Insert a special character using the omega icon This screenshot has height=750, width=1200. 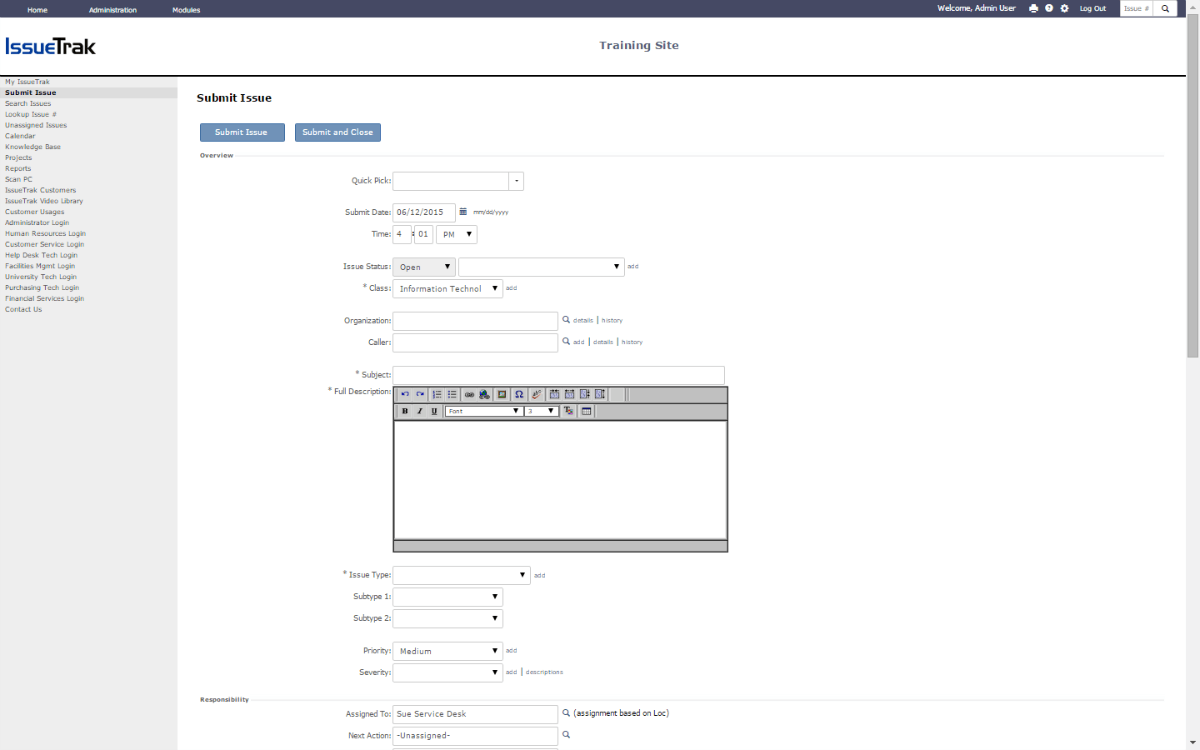pyautogui.click(x=519, y=394)
